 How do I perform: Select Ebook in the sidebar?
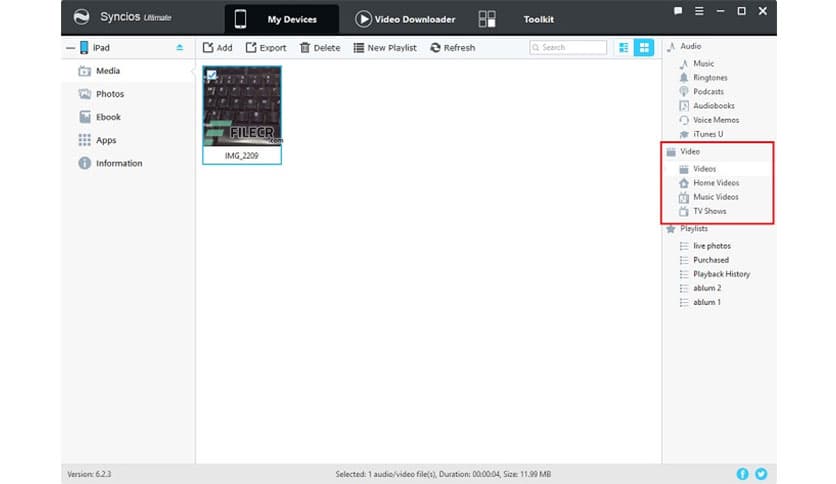pos(128,117)
